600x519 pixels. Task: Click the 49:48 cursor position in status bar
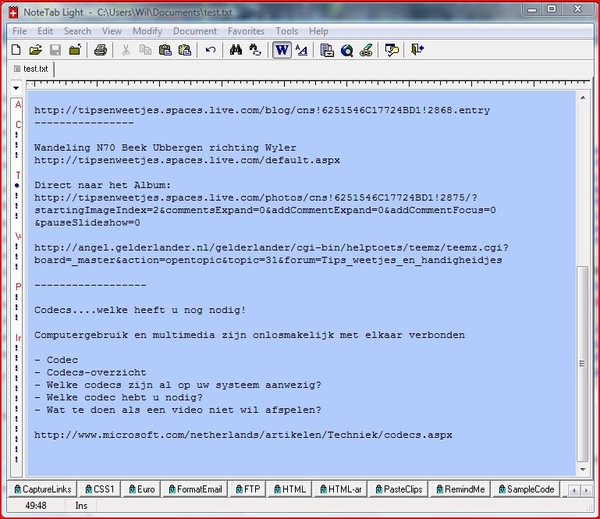pos(36,506)
